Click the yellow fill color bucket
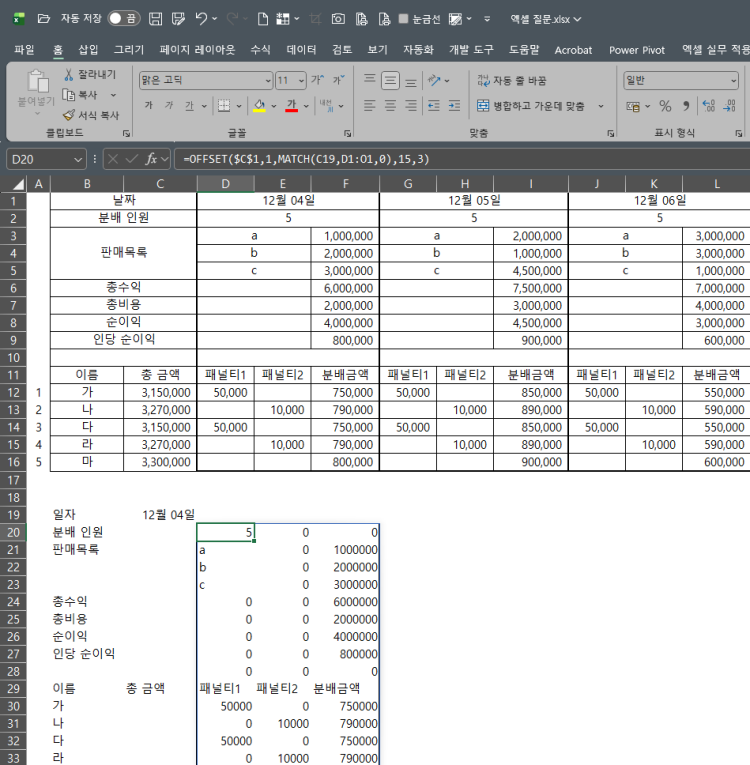The image size is (750, 765). point(259,106)
